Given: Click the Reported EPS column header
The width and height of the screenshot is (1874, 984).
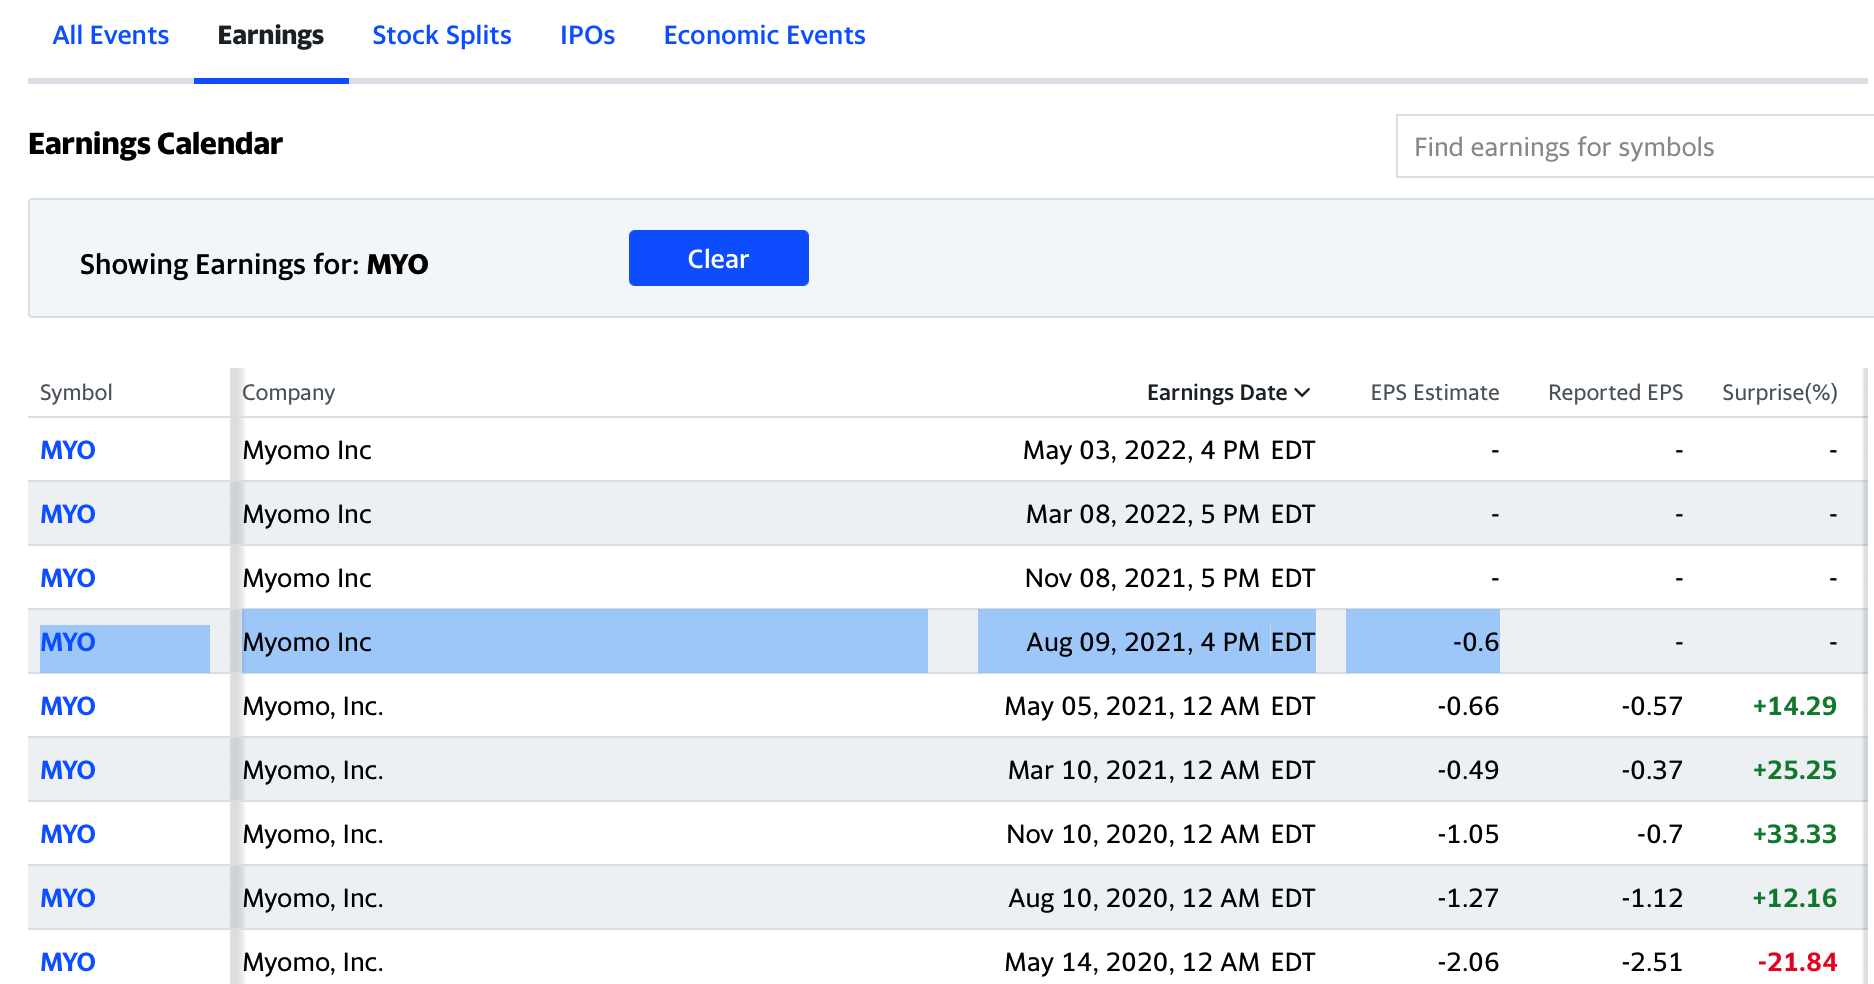Looking at the screenshot, I should coord(1615,392).
